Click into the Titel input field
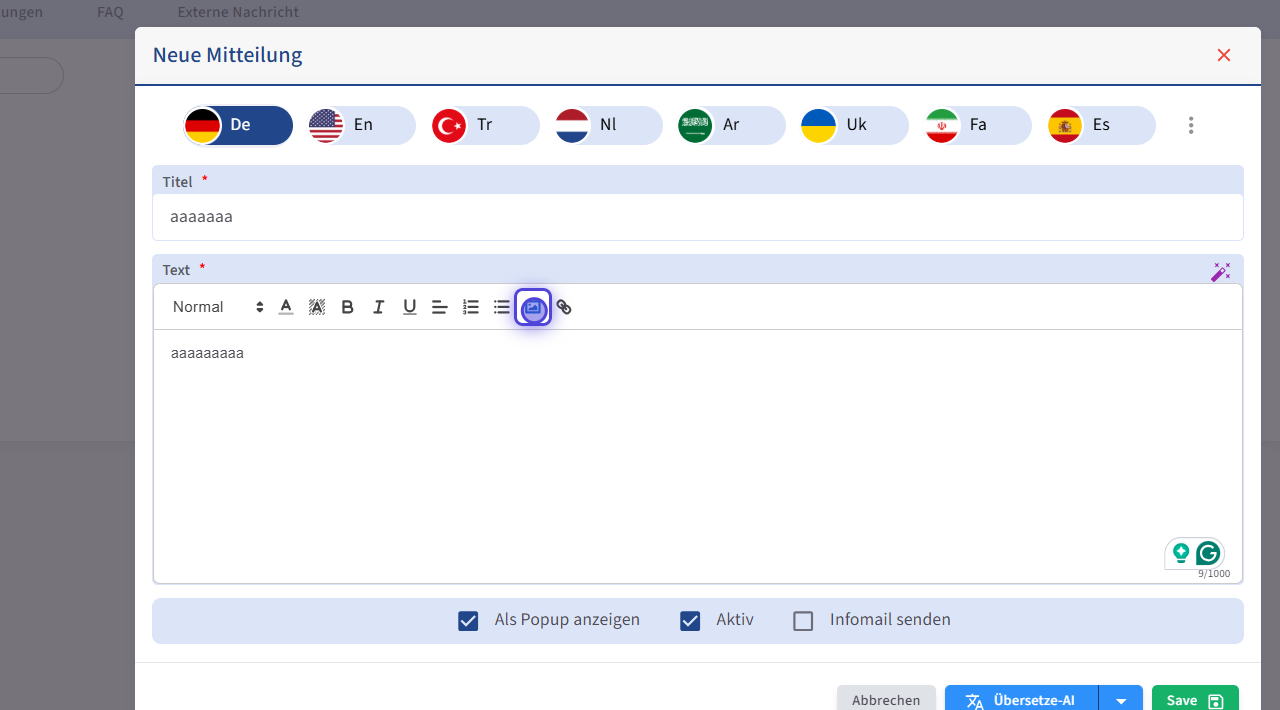Image resolution: width=1280 pixels, height=710 pixels. 697,217
